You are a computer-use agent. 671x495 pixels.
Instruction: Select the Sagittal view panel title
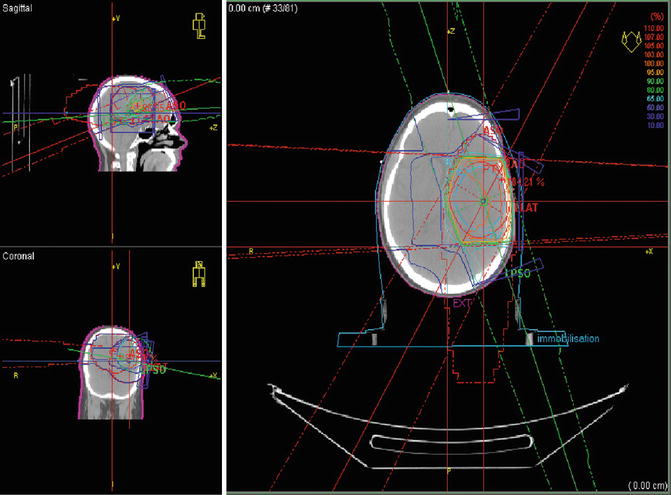[x=20, y=8]
